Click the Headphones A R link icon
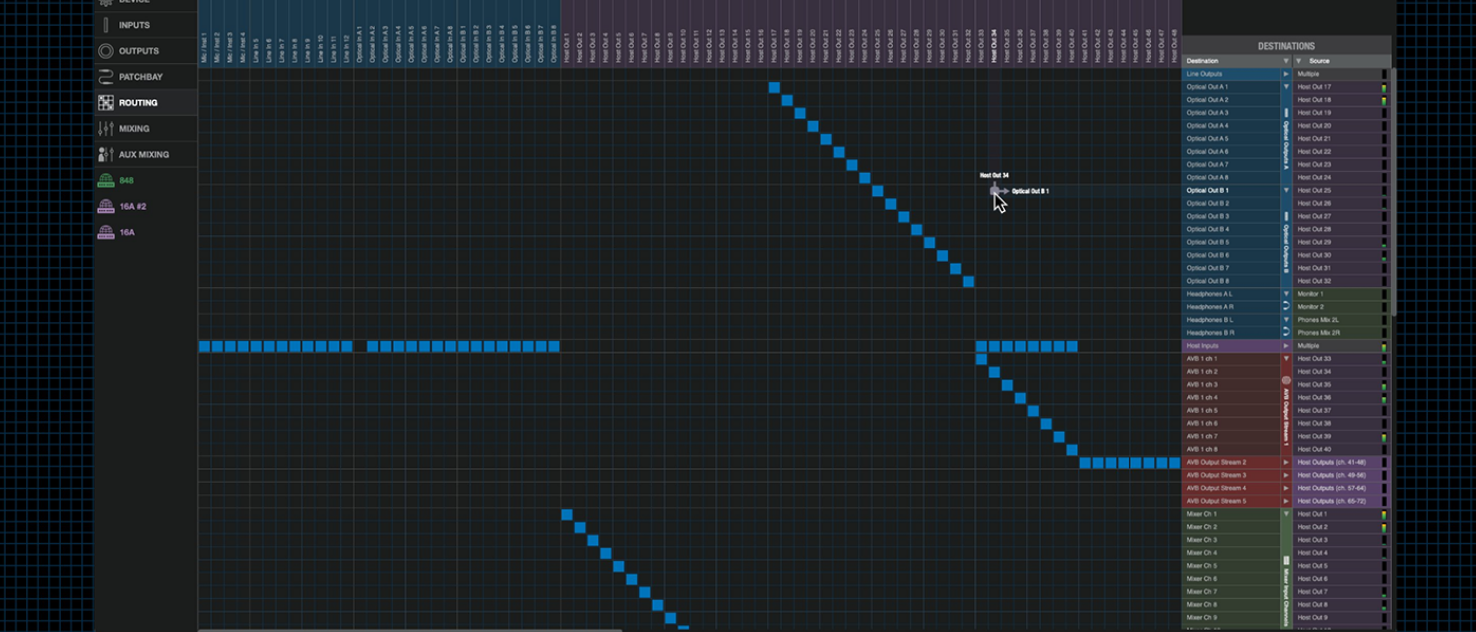The height and width of the screenshot is (632, 1476). [1286, 307]
